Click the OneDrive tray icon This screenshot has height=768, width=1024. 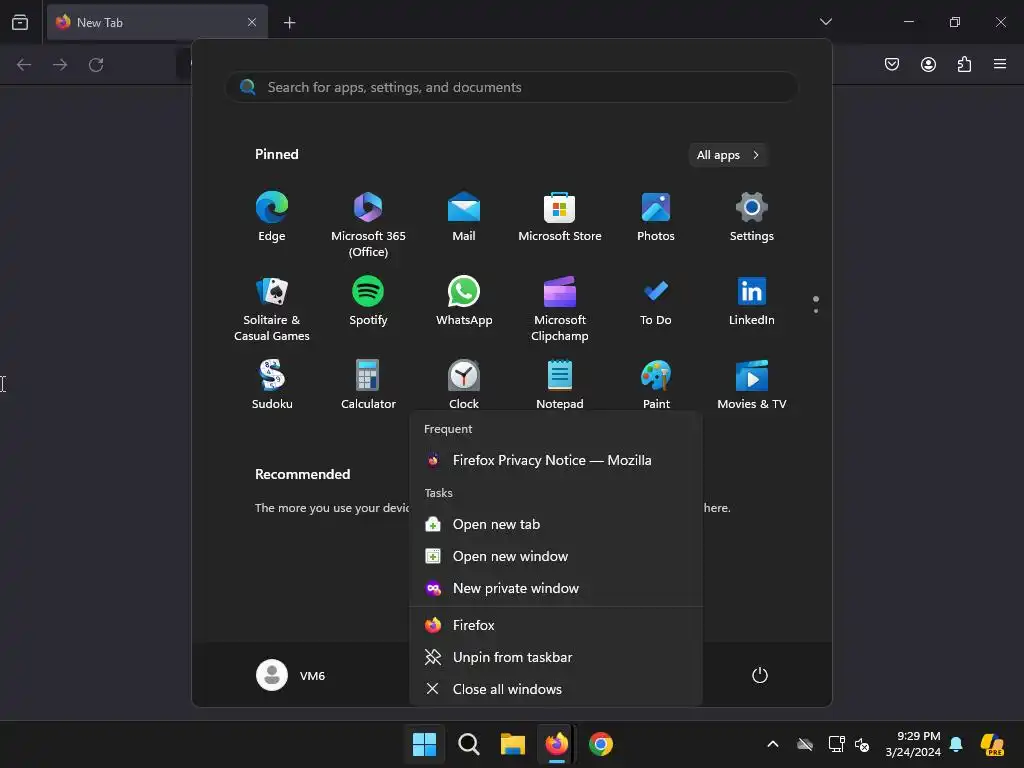point(805,744)
